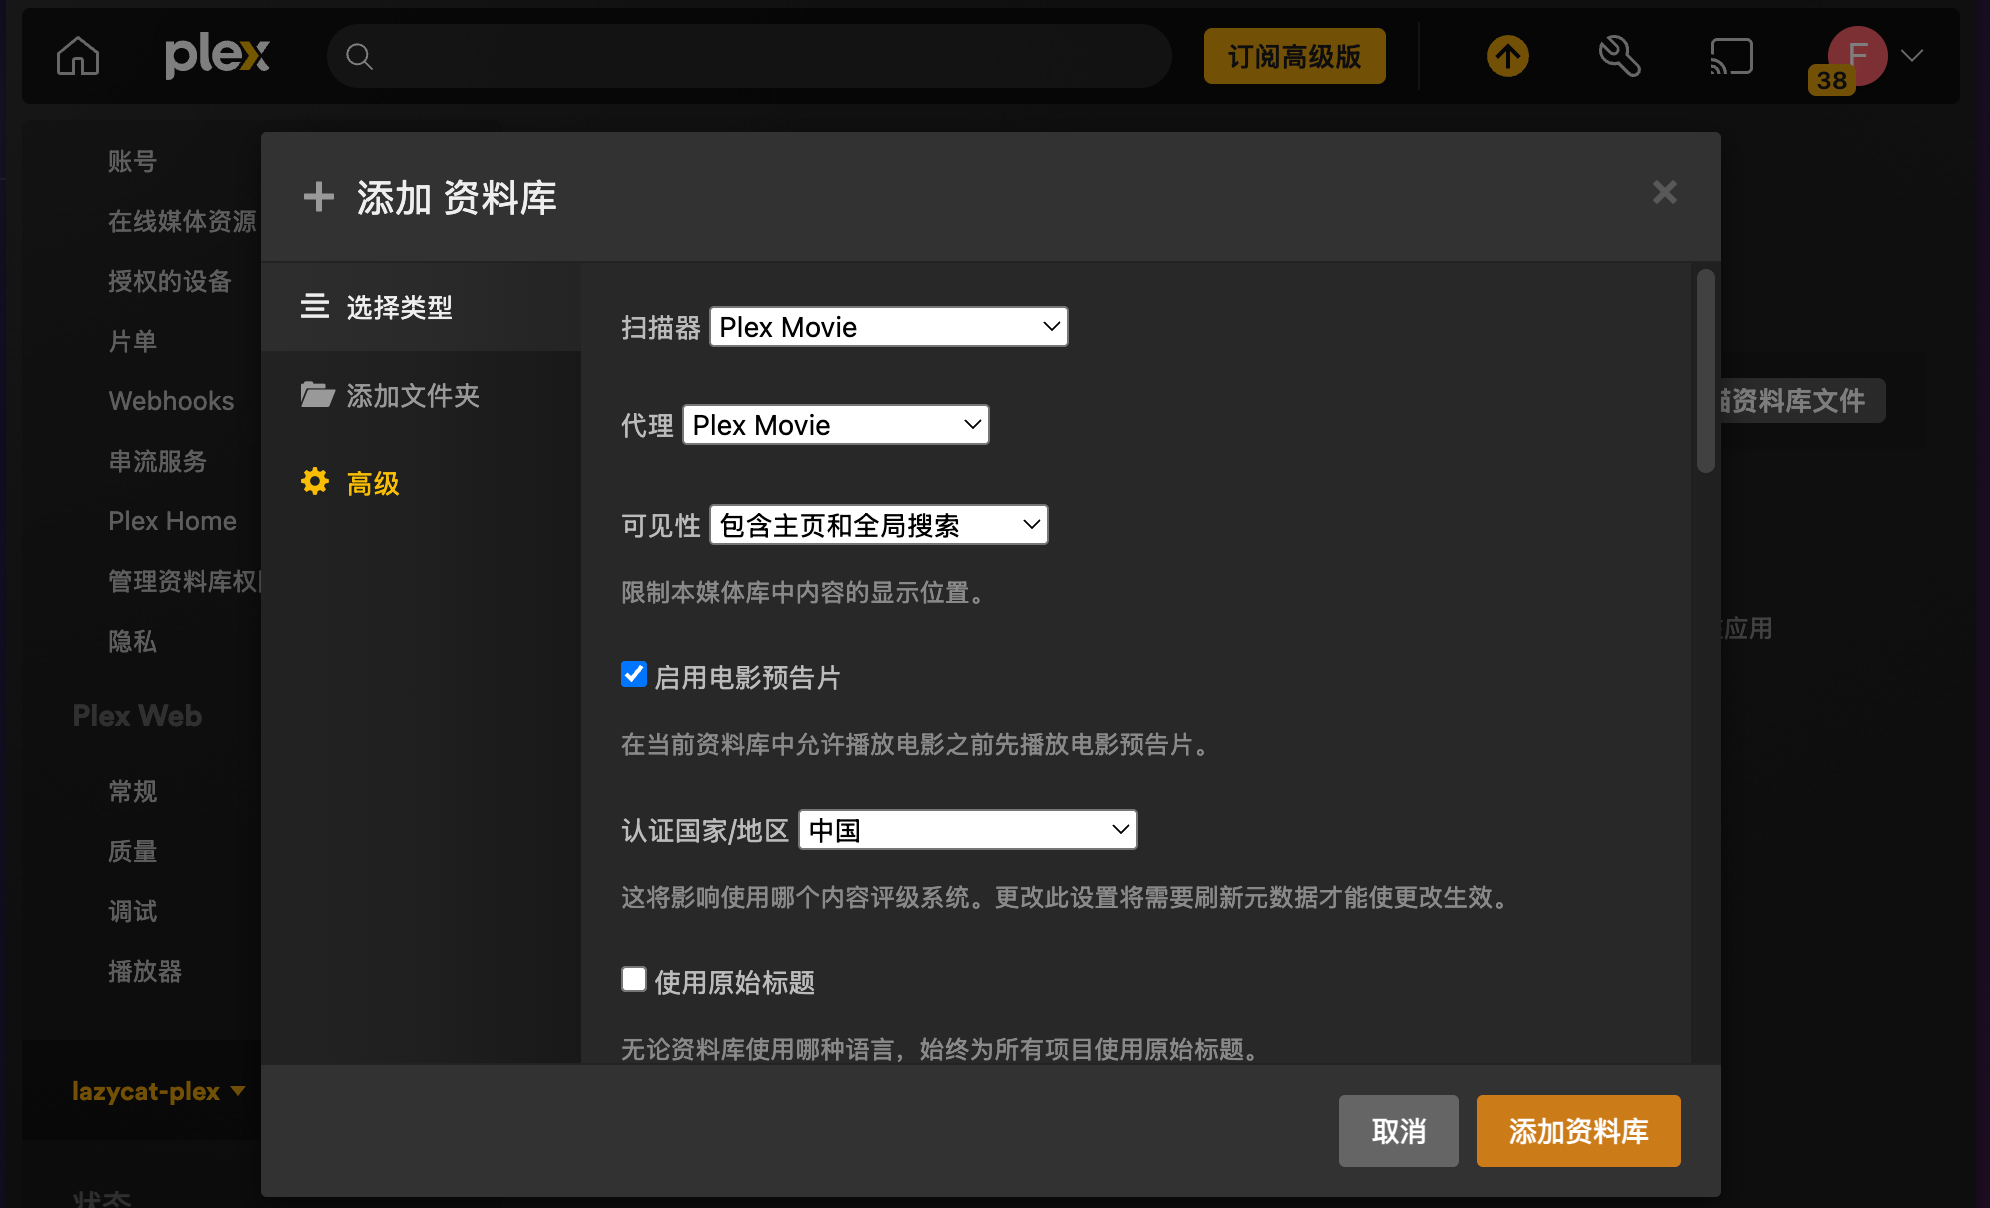
Task: Expand the lazycat-plex server dropdown
Action: pyautogui.click(x=158, y=1091)
